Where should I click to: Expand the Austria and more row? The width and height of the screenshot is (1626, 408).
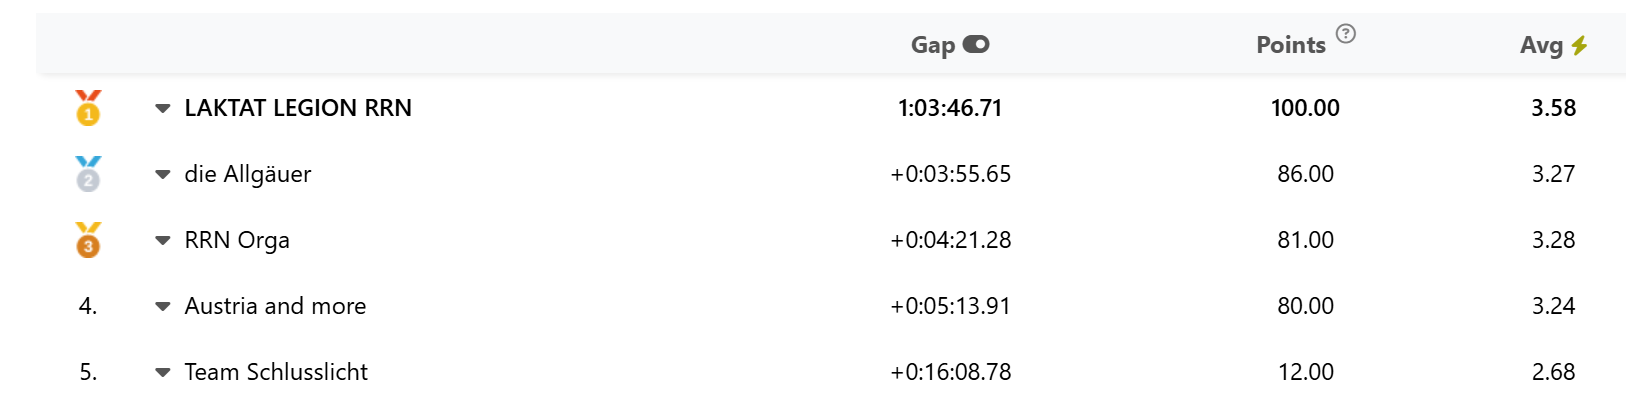[163, 306]
